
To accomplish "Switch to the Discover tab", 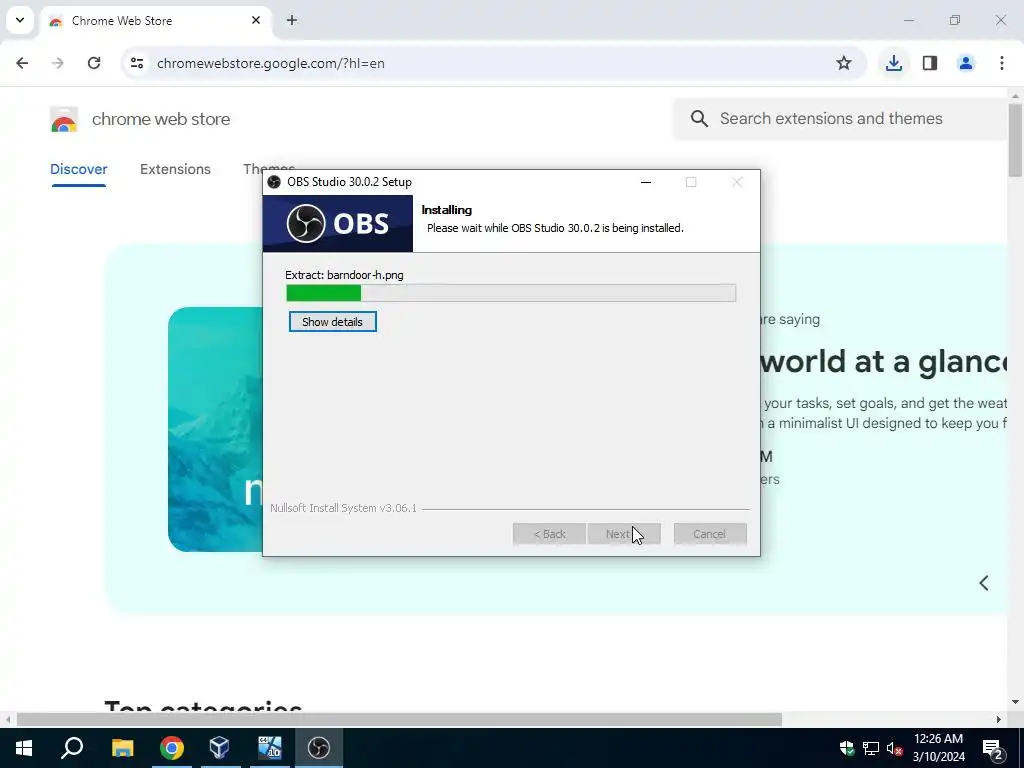I will 79,169.
